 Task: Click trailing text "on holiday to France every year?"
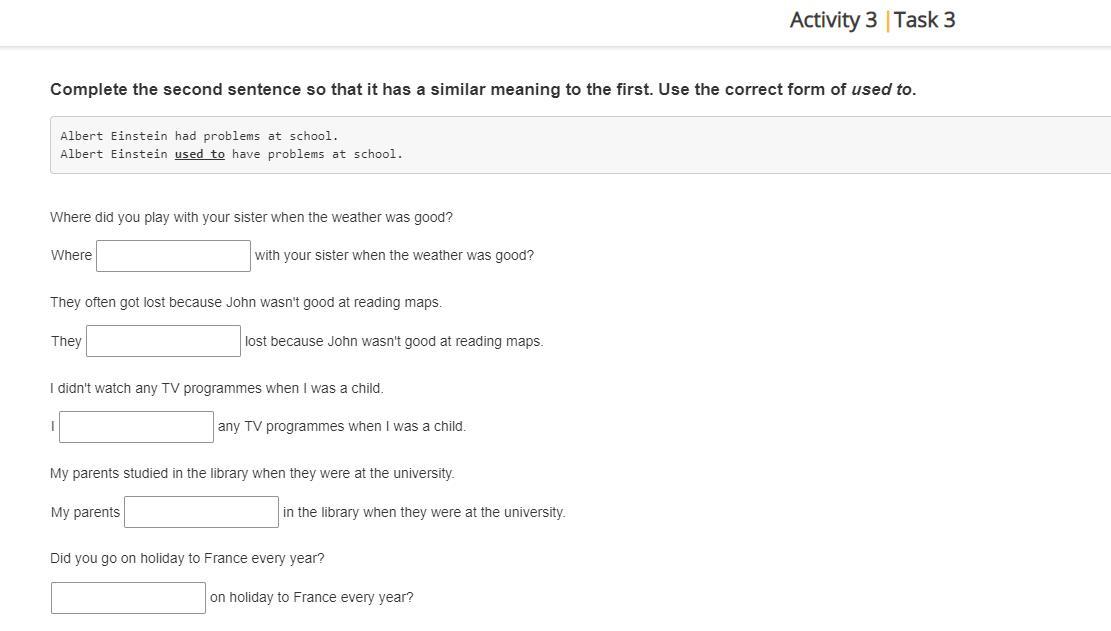tap(312, 597)
